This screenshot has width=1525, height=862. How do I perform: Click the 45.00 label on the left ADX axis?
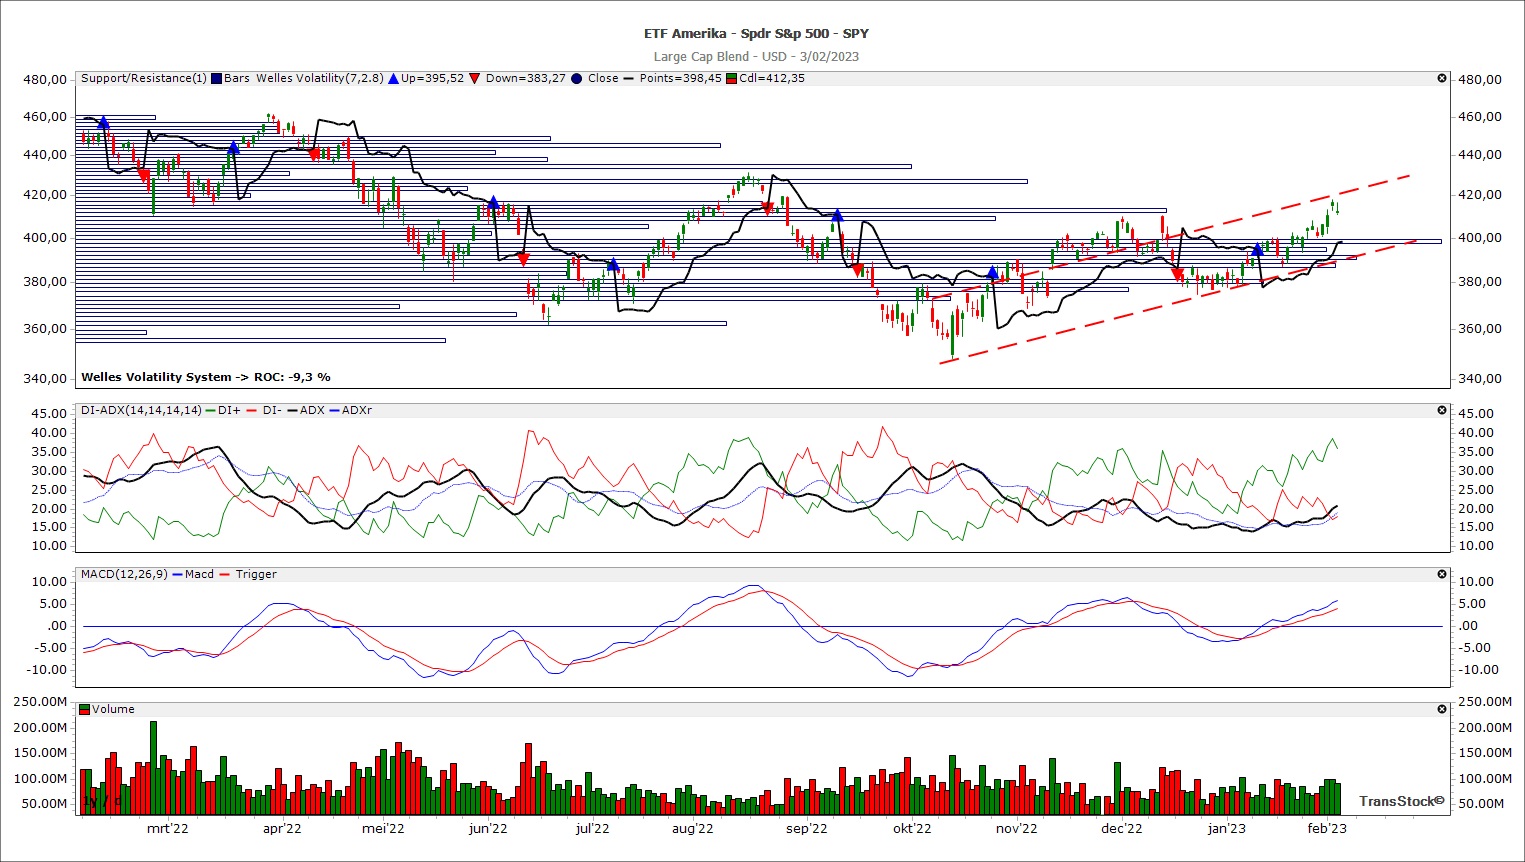tap(49, 413)
